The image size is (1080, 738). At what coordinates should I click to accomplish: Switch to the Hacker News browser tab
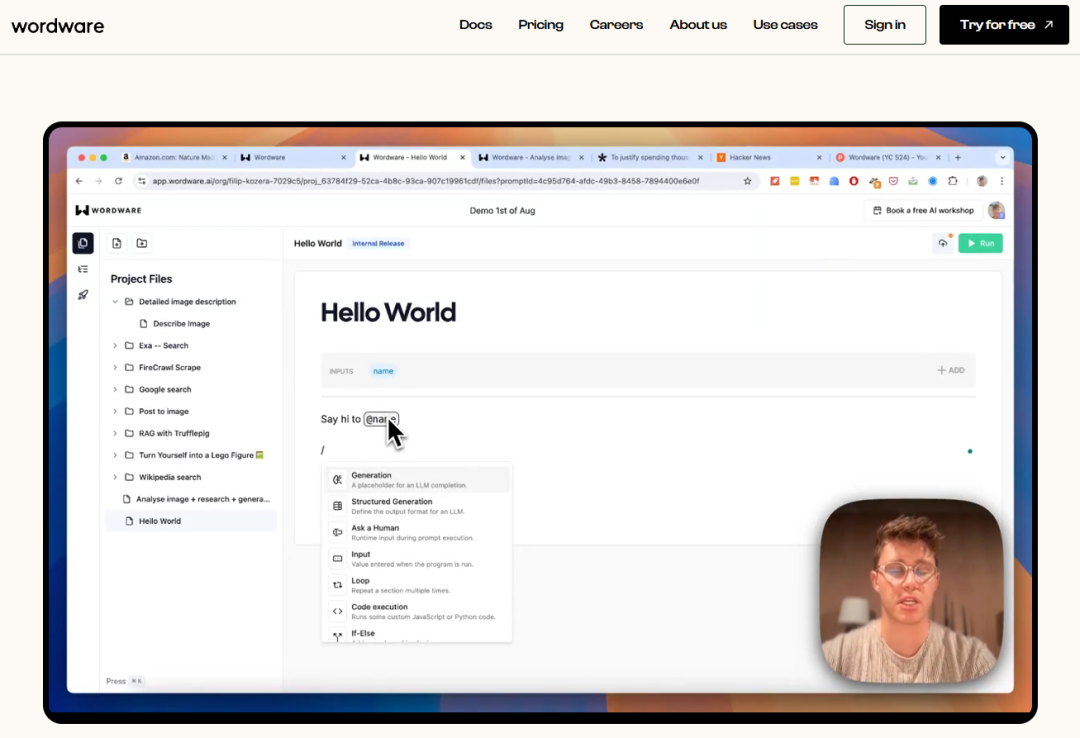point(749,157)
